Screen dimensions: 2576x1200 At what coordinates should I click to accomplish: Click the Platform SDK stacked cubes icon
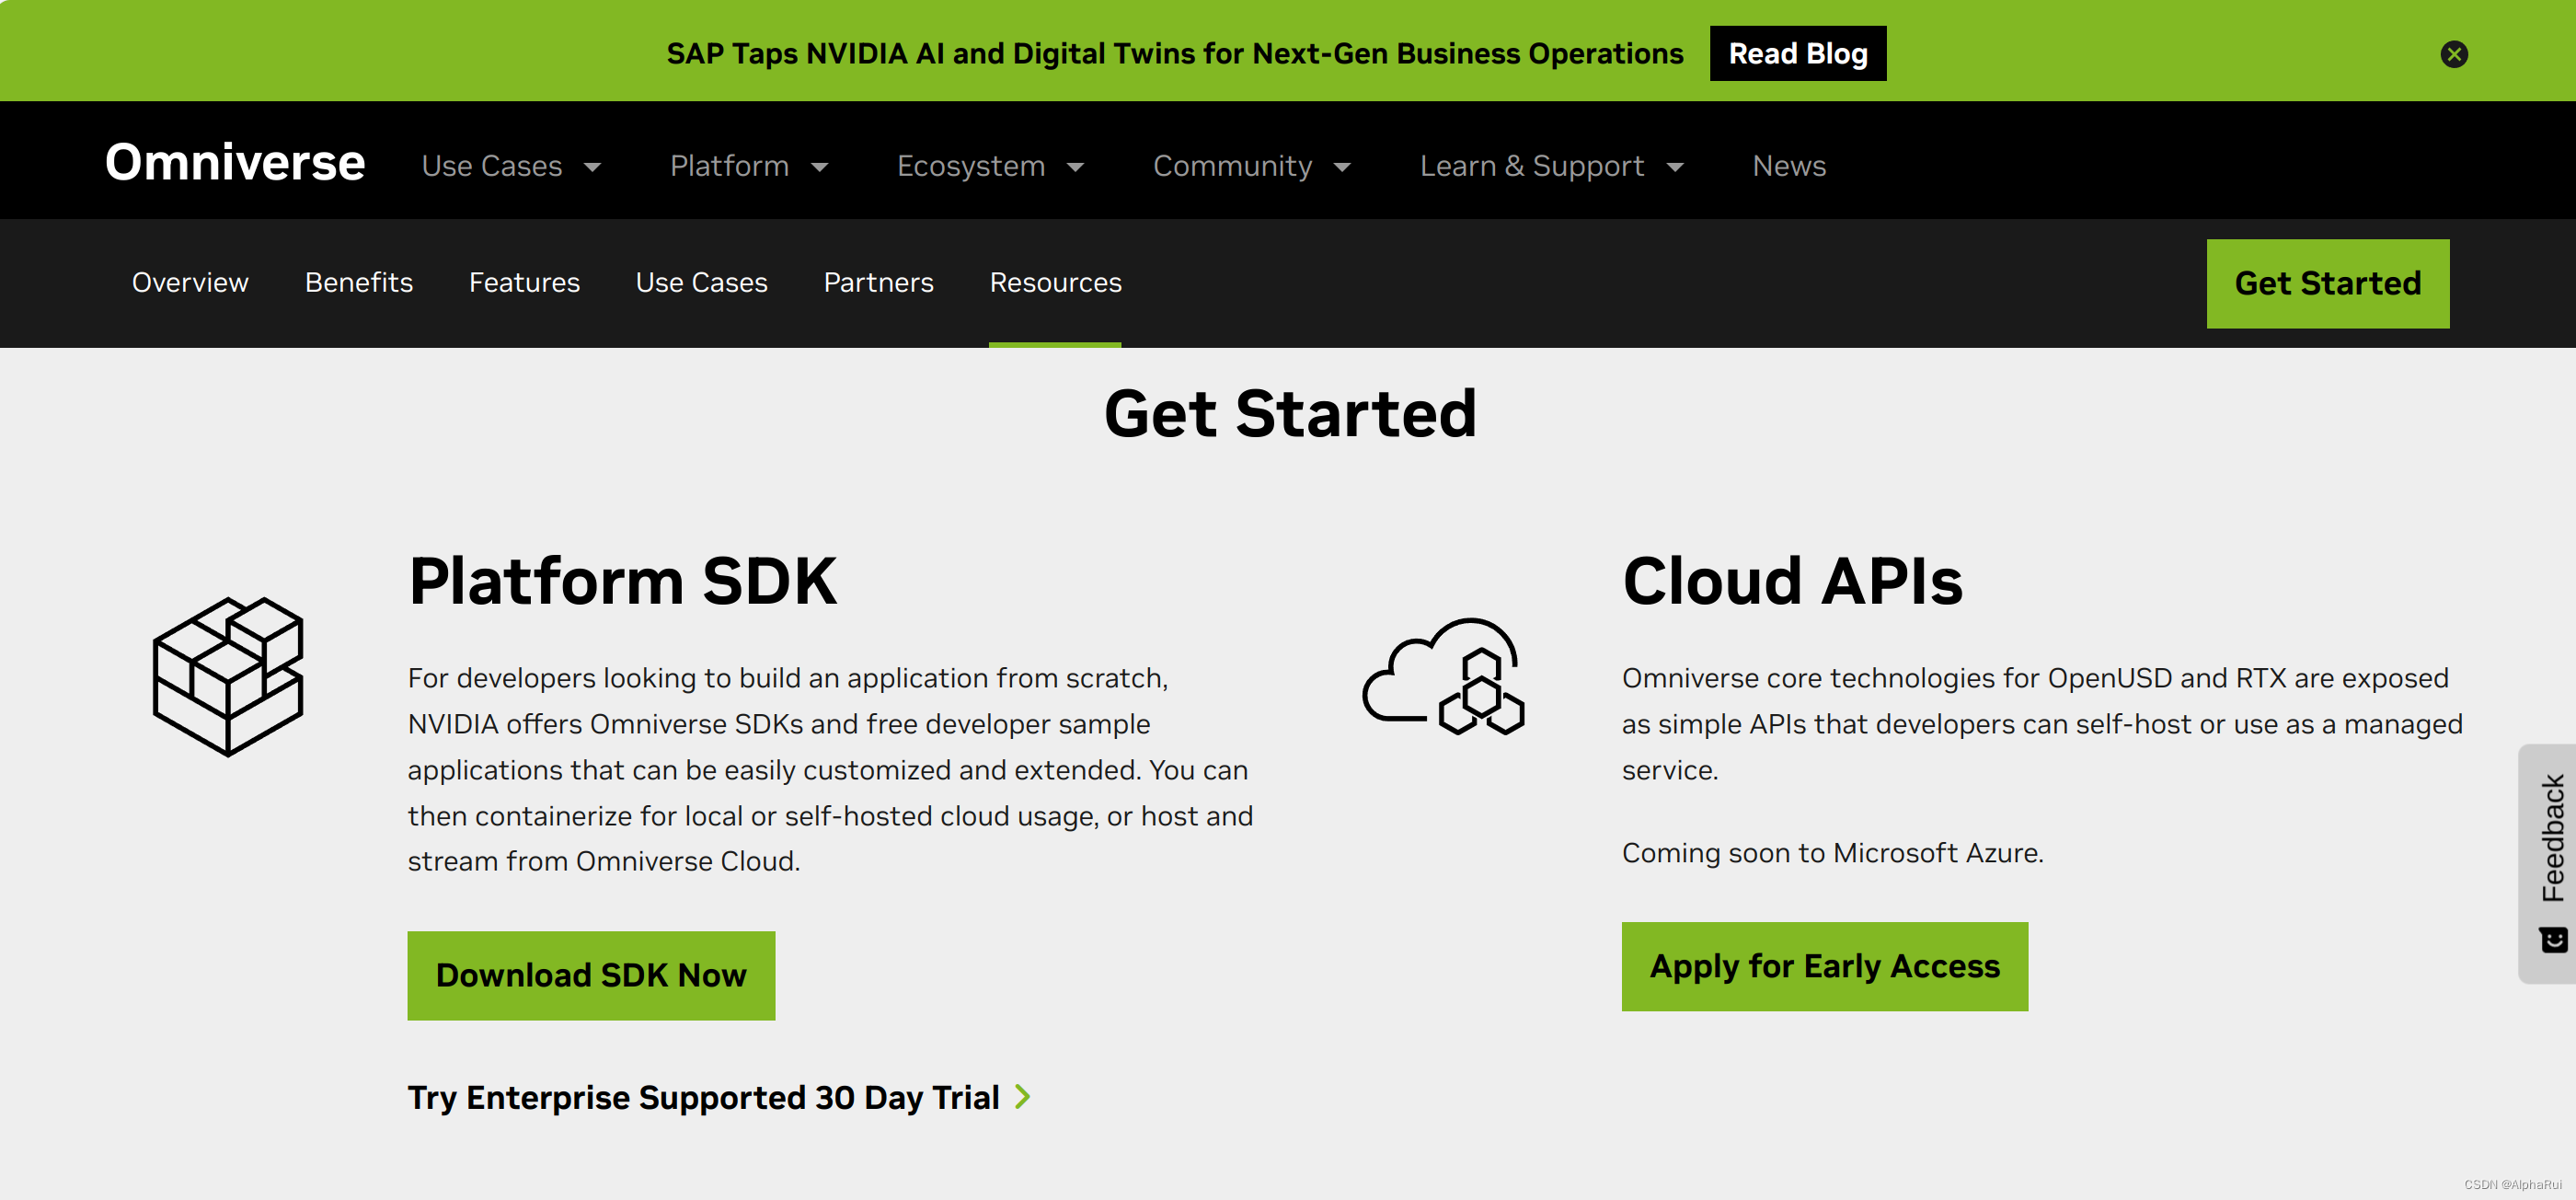228,676
